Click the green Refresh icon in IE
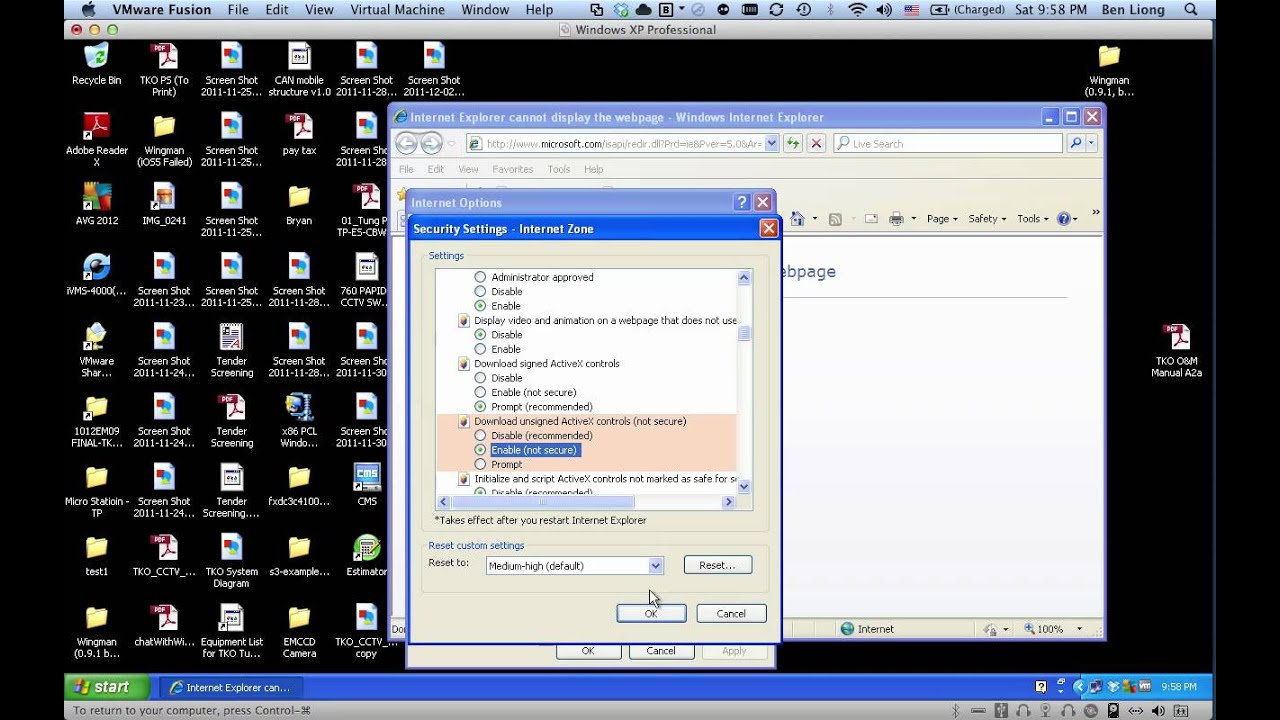Image resolution: width=1280 pixels, height=720 pixels. pos(793,143)
